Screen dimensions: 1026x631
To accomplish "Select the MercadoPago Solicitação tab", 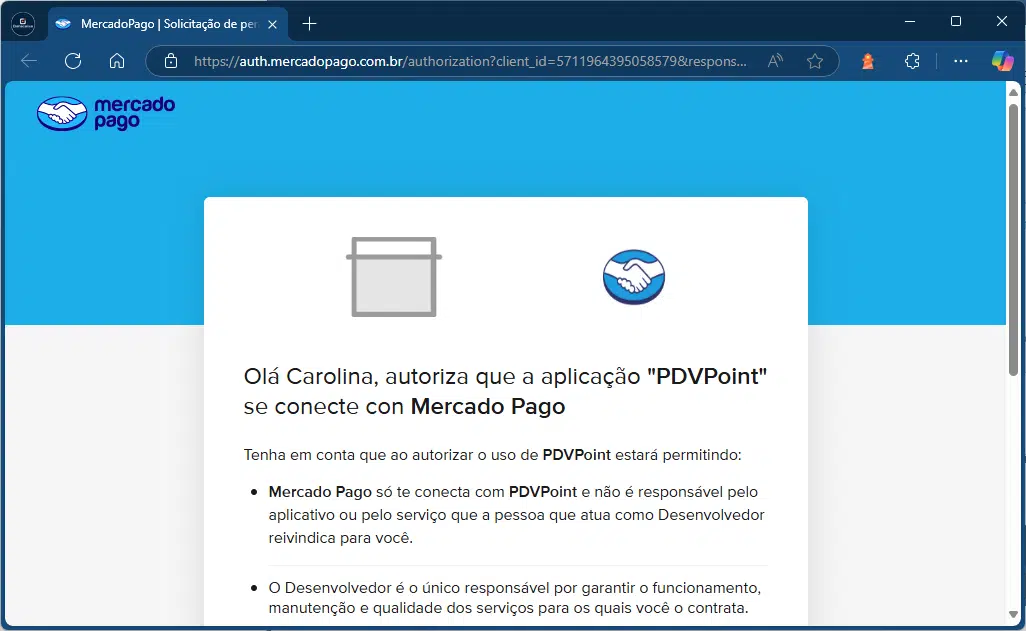I will pos(168,24).
